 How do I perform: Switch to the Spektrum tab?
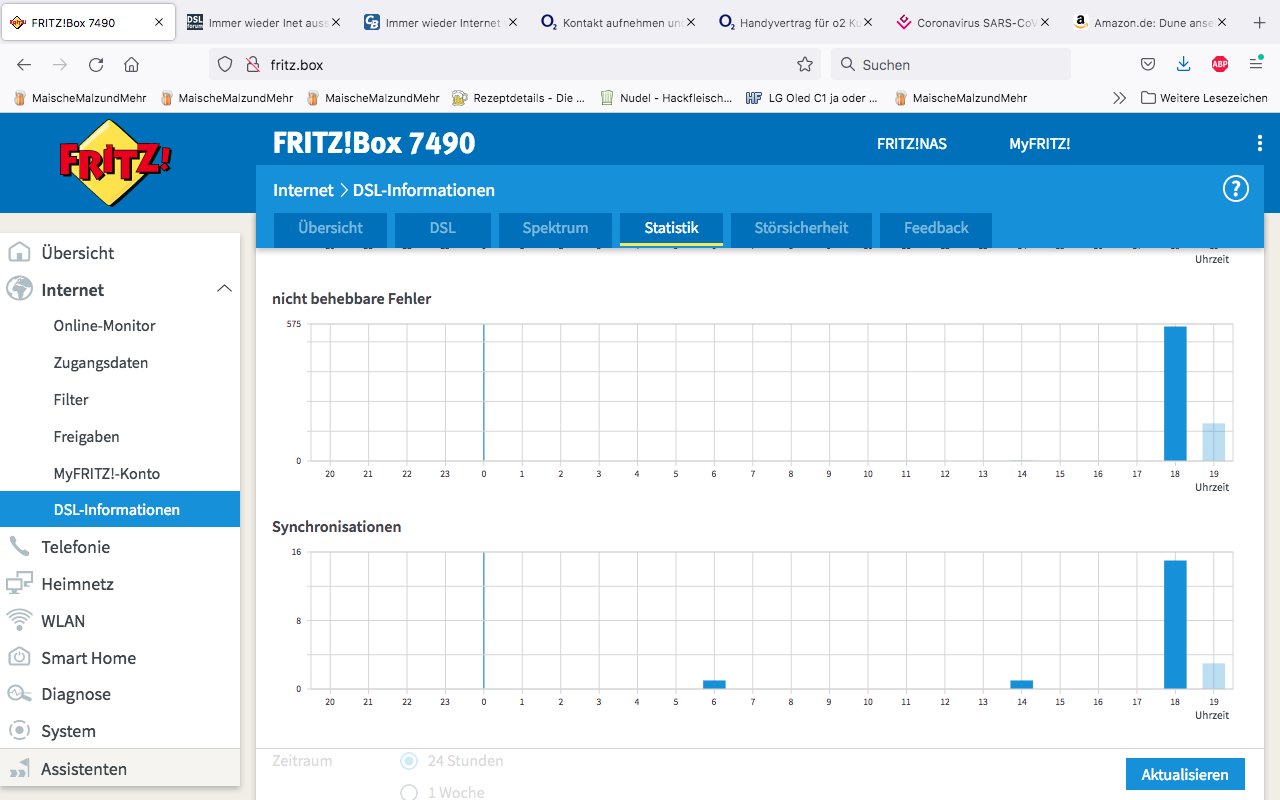tap(555, 228)
